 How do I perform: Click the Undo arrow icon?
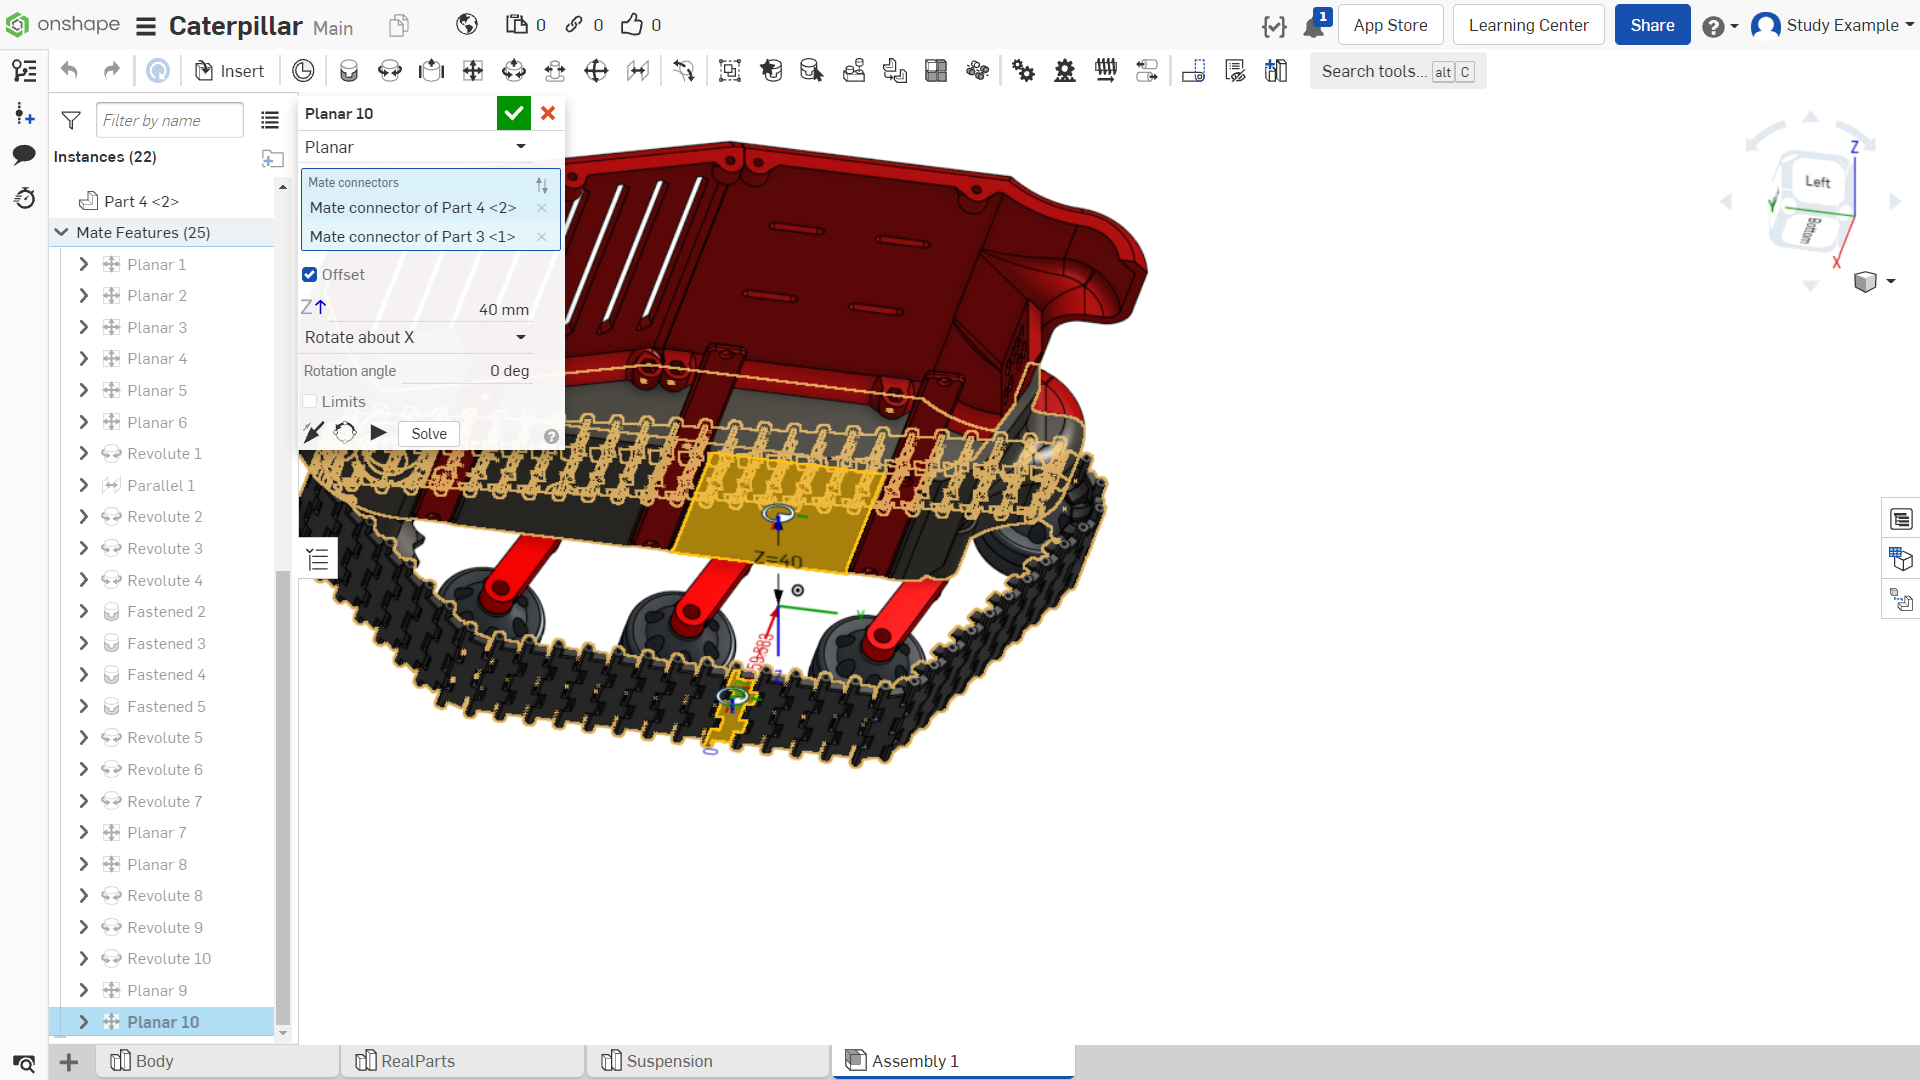[69, 70]
